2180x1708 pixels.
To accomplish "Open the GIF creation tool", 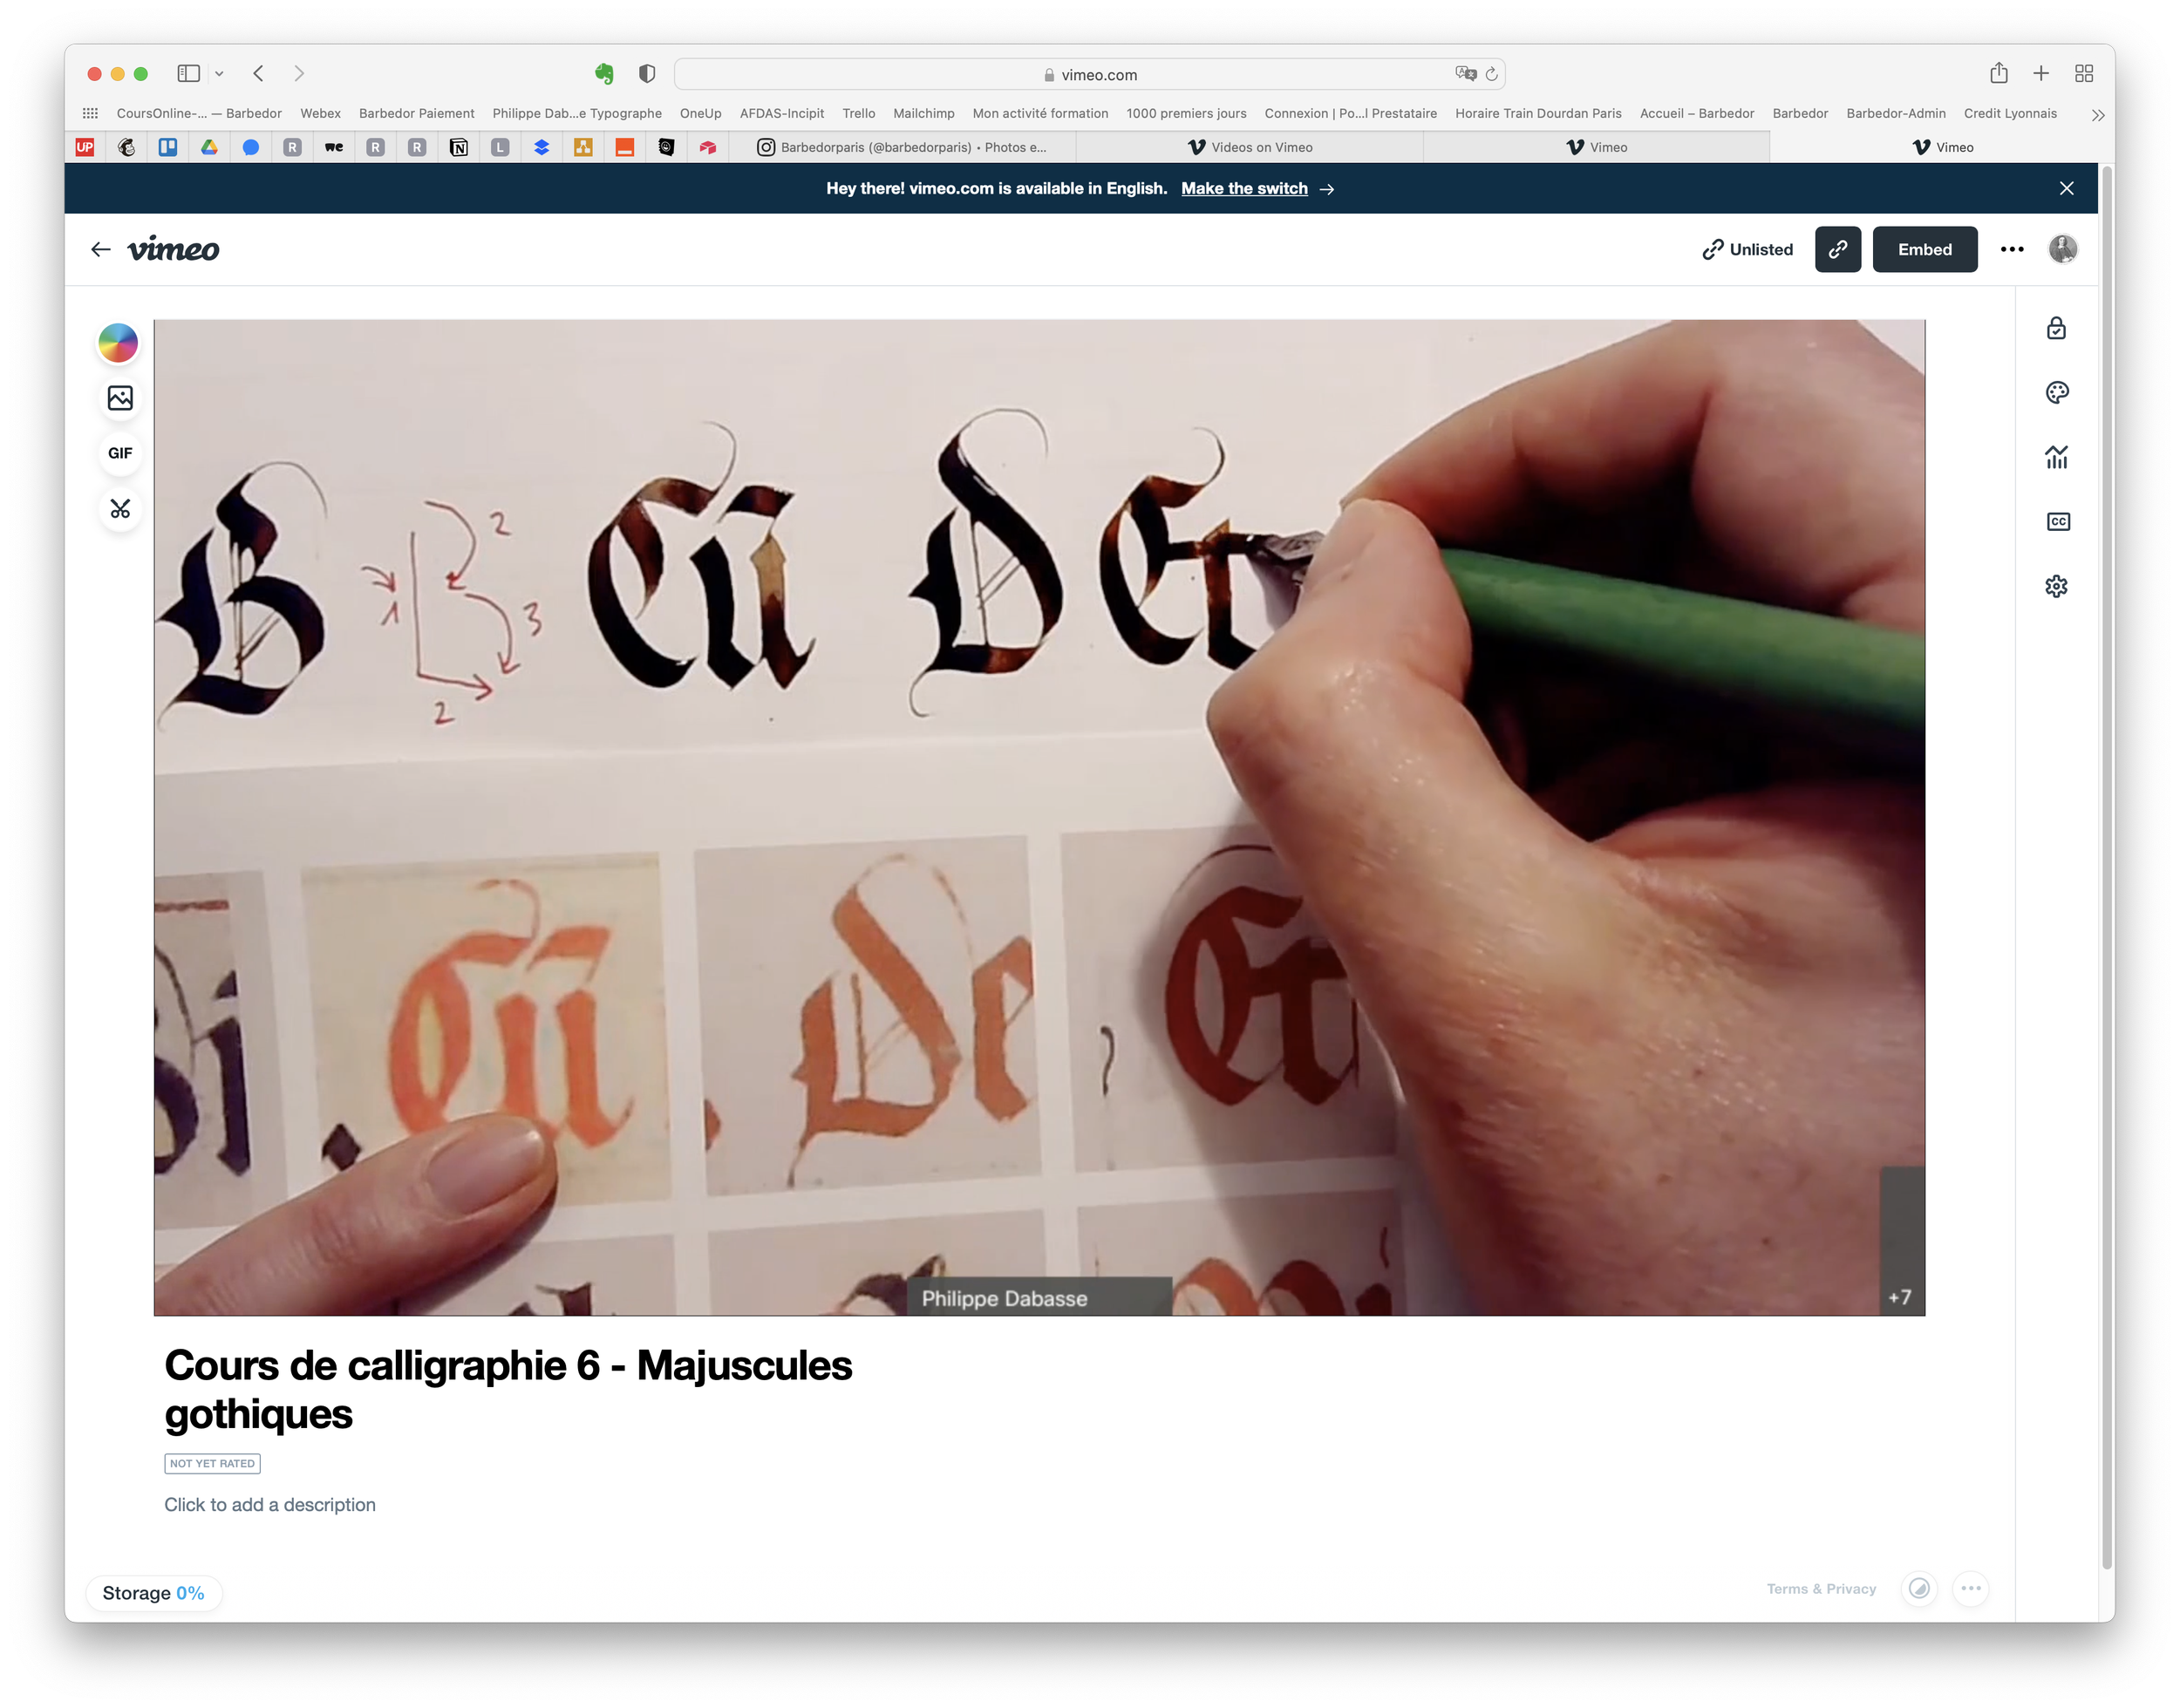I will point(119,452).
